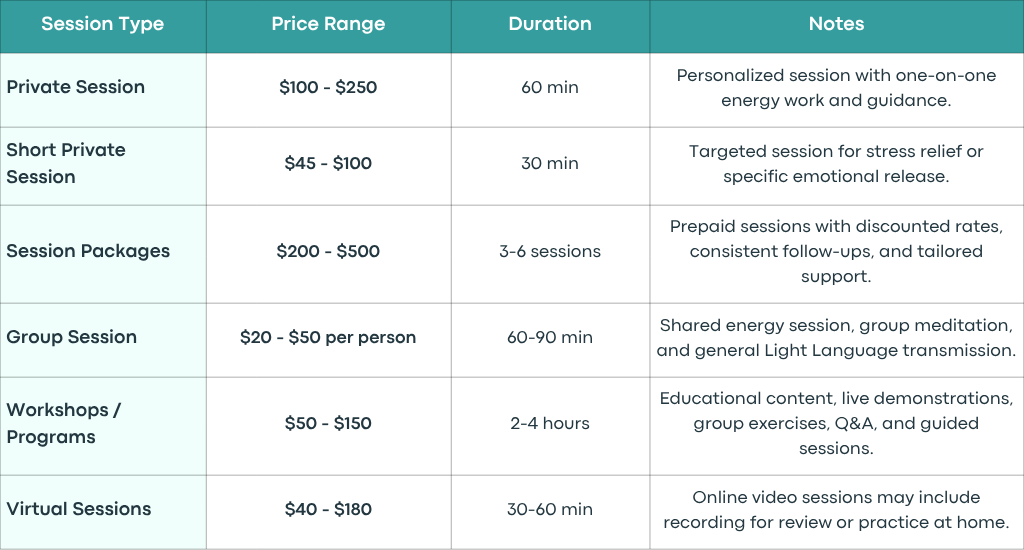Screen dimensions: 1024x550
Task: Select the Group Session row label
Action: 72,337
